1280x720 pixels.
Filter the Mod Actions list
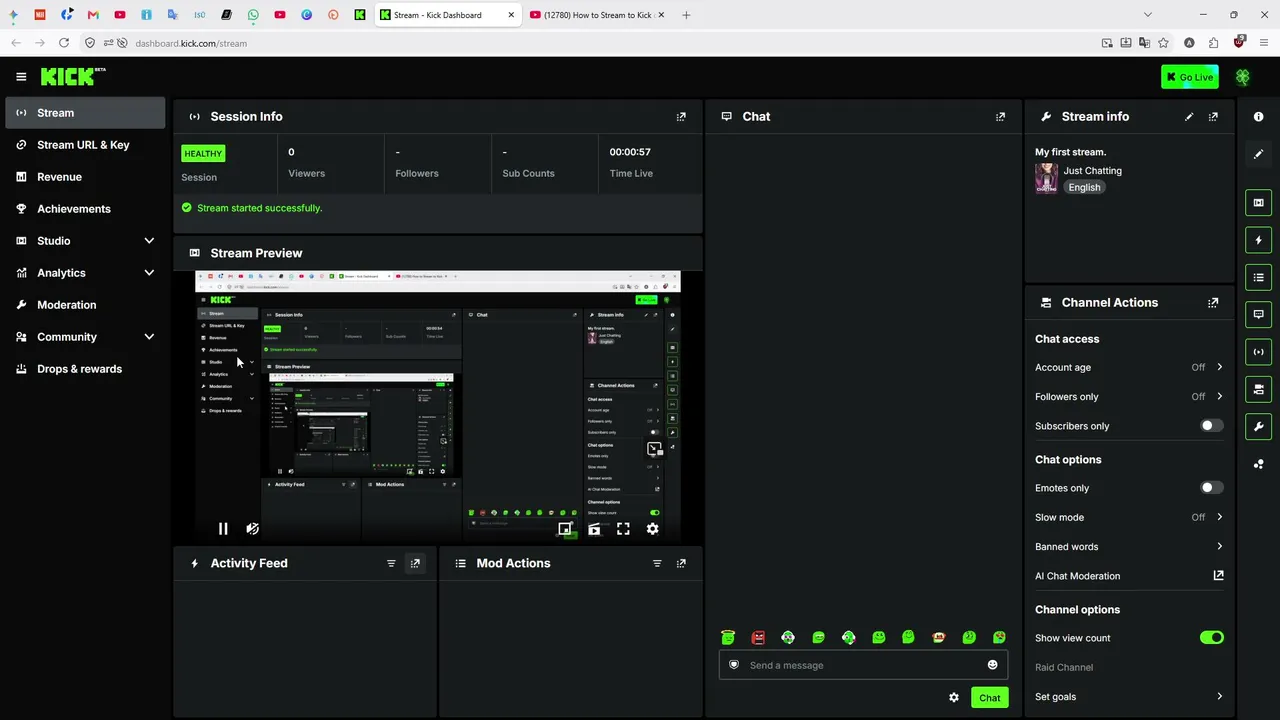657,564
